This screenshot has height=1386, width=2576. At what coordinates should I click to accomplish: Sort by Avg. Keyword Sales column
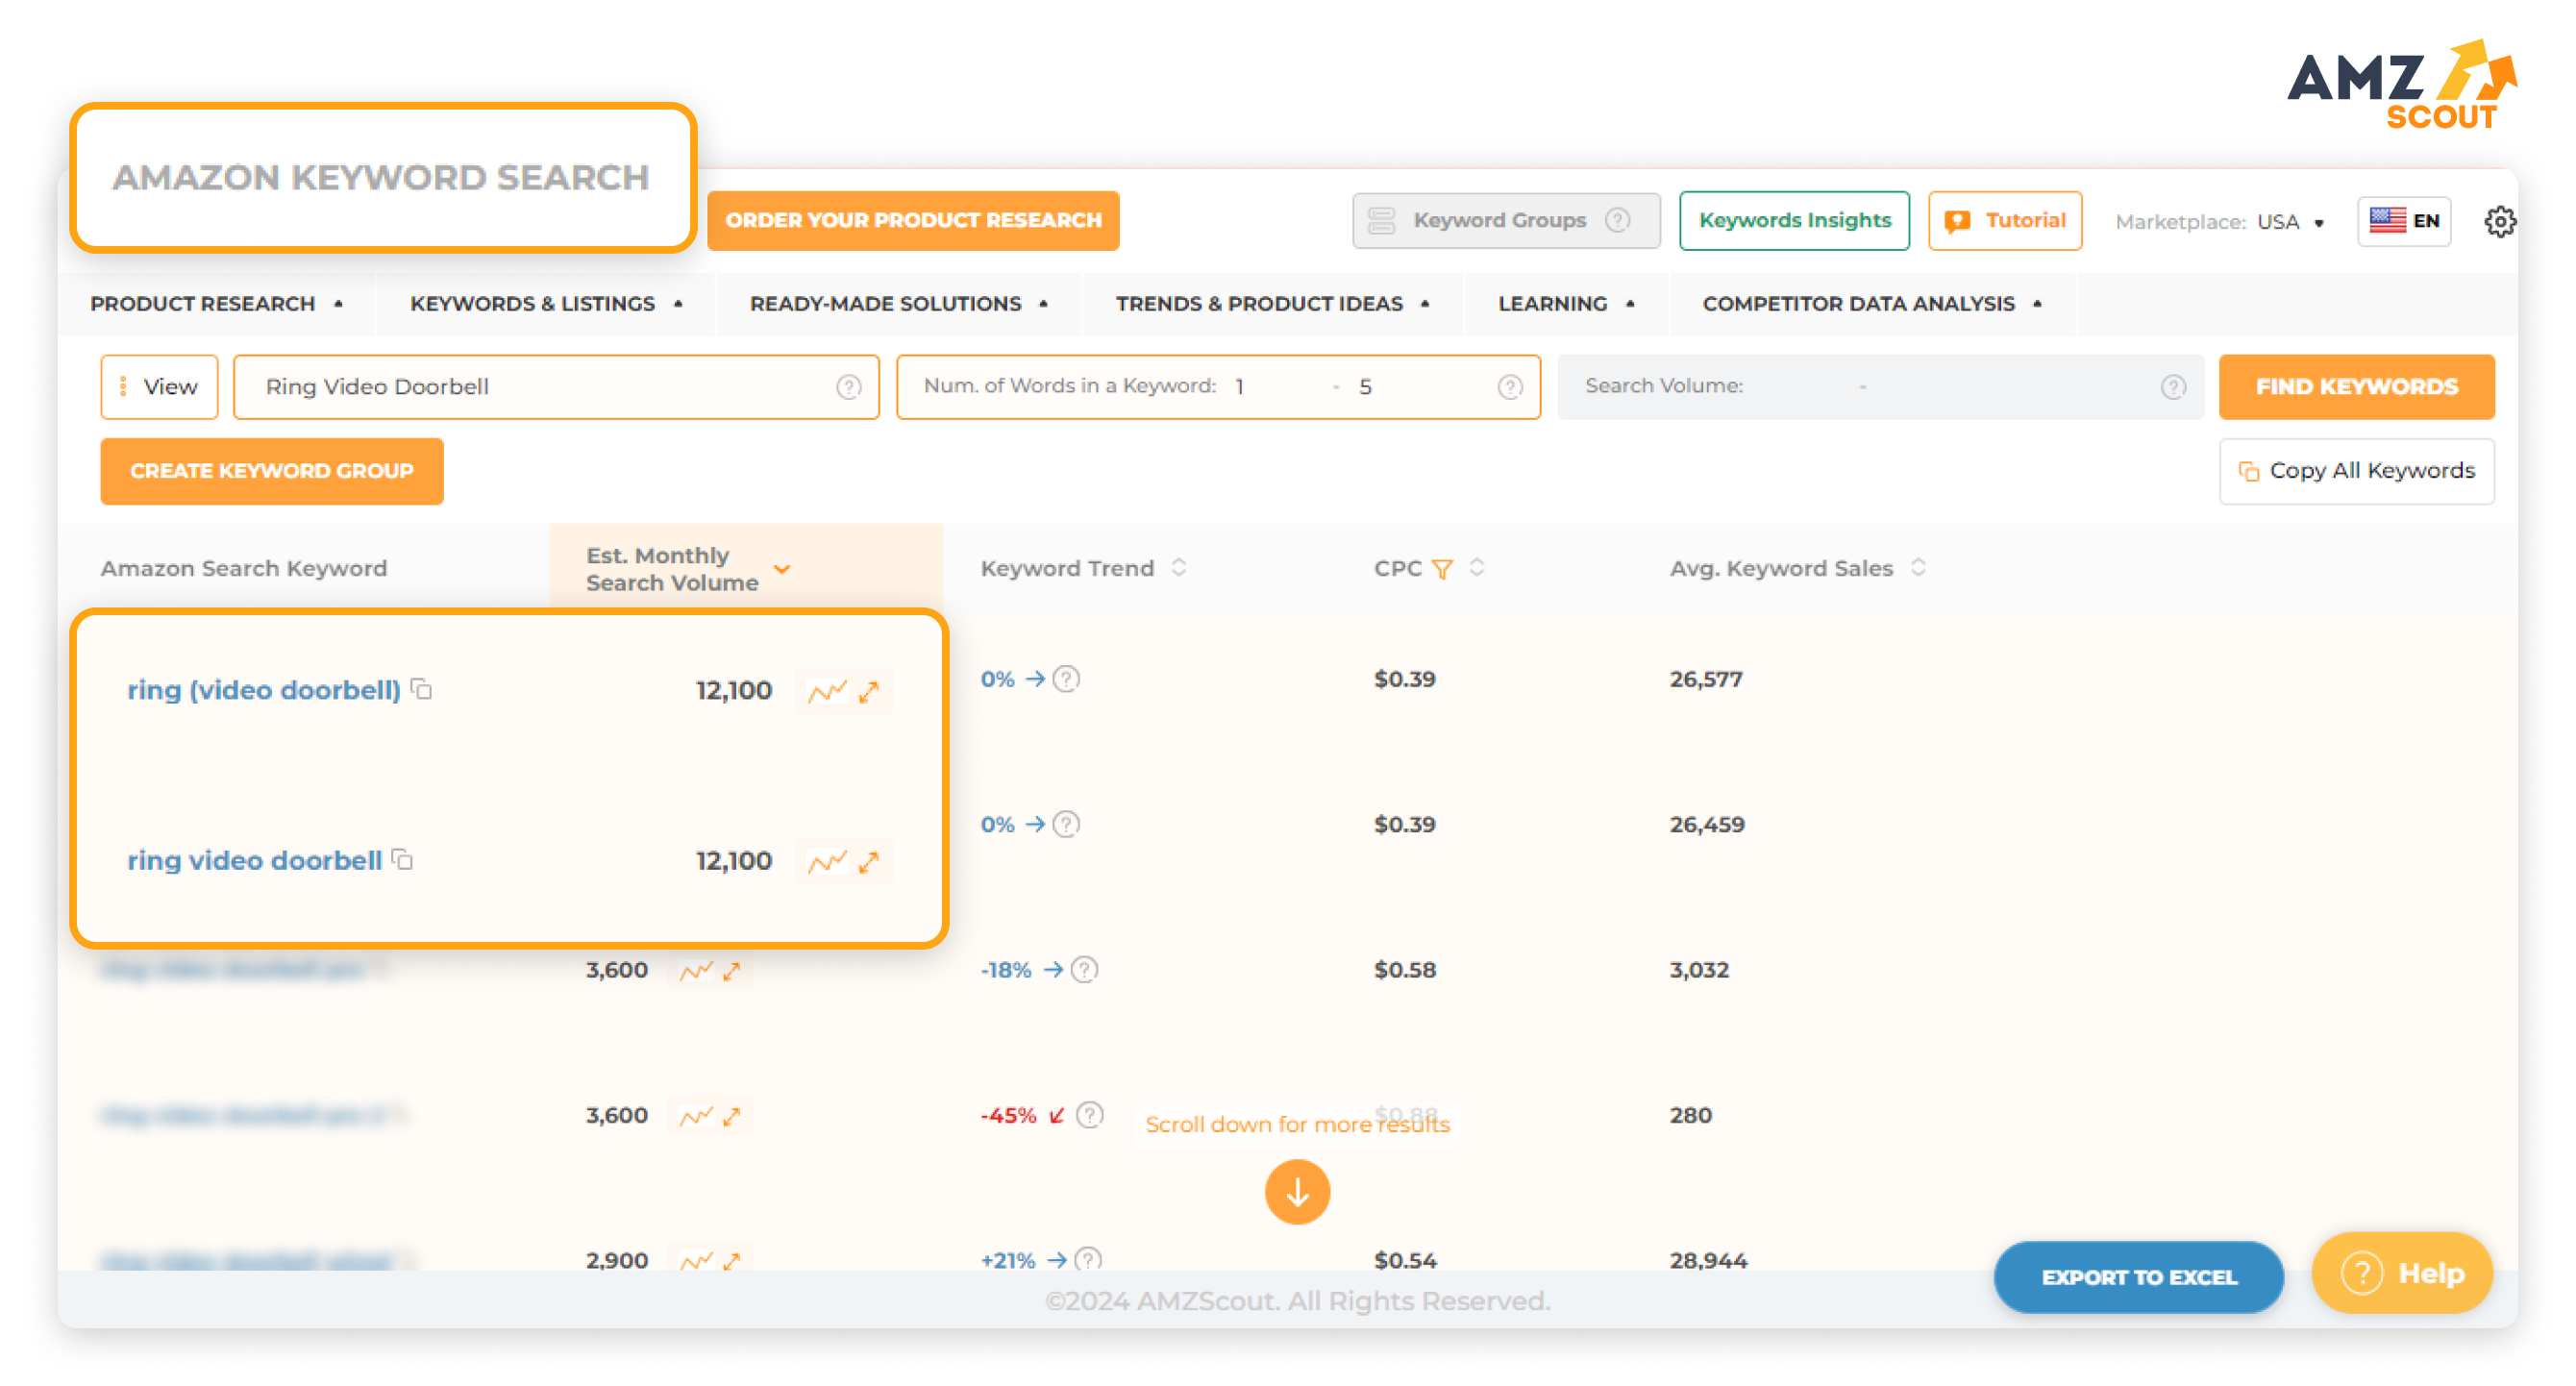pos(1917,568)
